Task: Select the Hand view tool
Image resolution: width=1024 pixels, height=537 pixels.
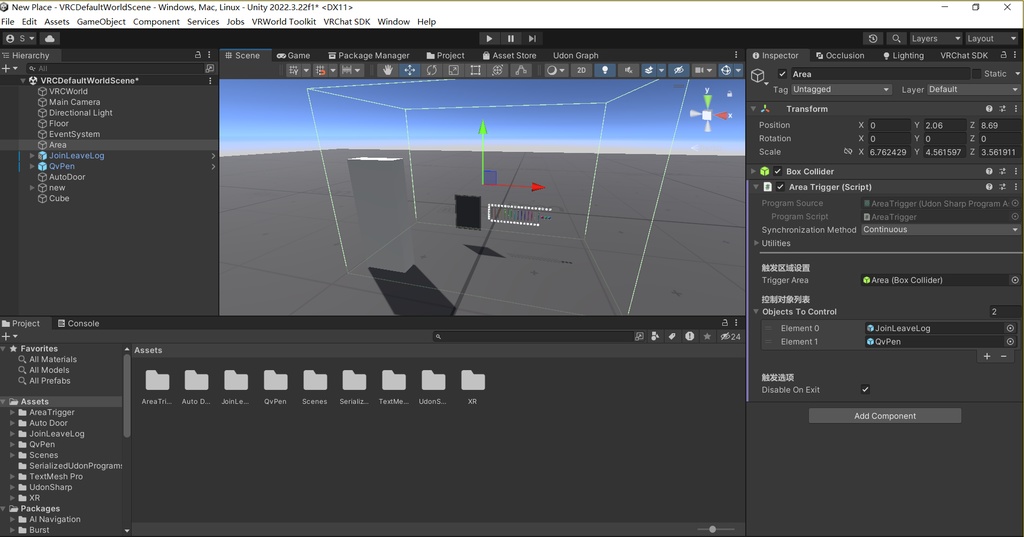Action: (387, 70)
